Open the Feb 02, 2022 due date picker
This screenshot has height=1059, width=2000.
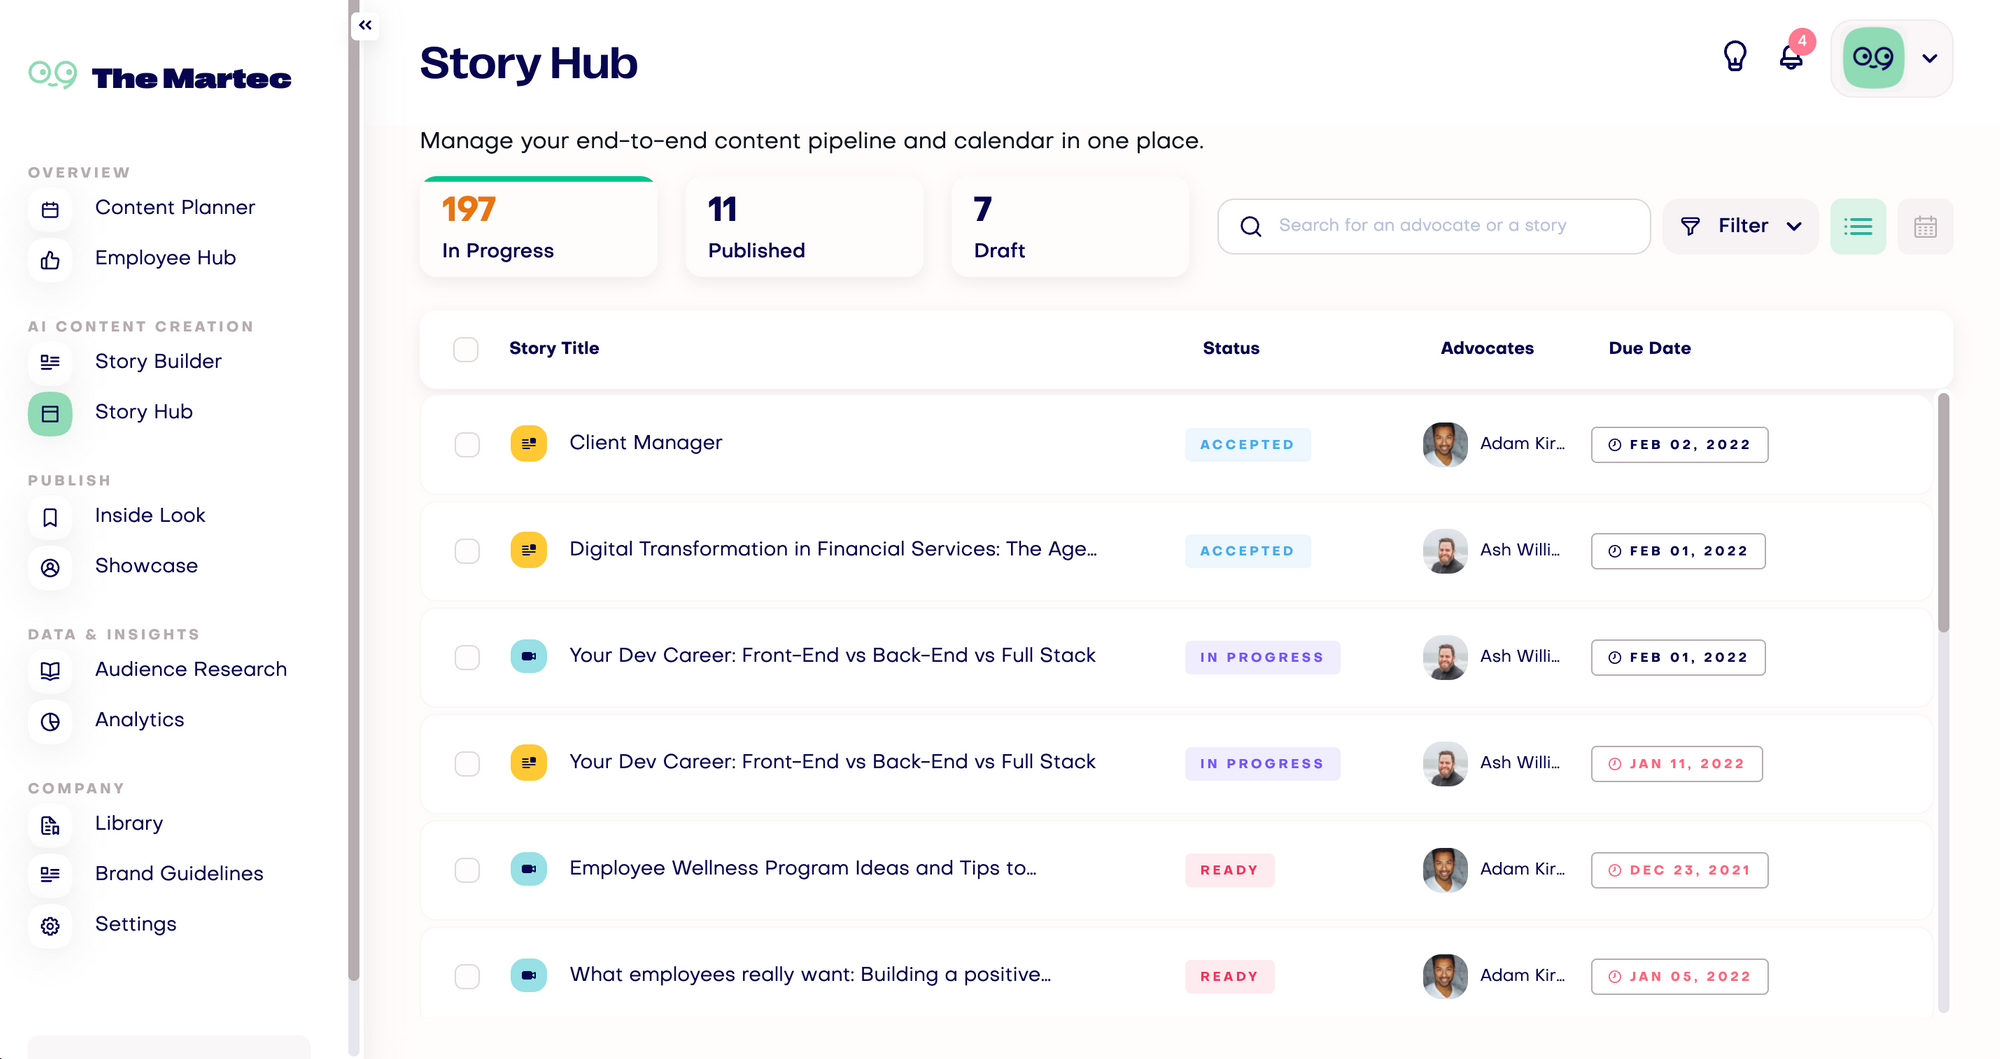tap(1679, 445)
